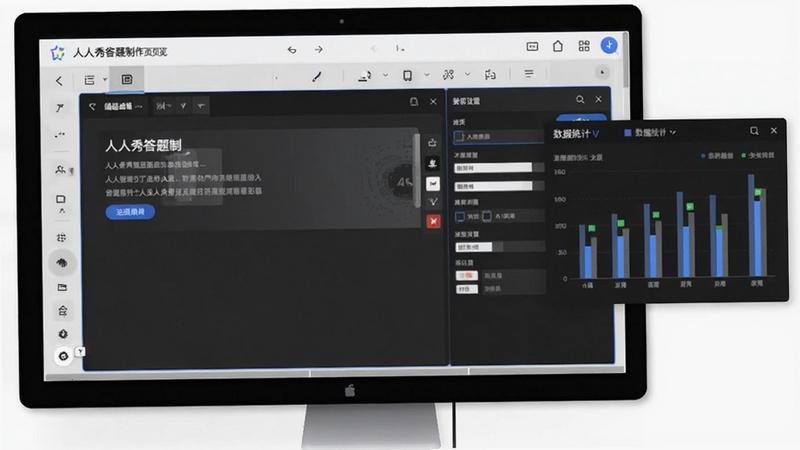Select the diagonal brush tool in toolbar
800x450 pixels.
coord(317,77)
